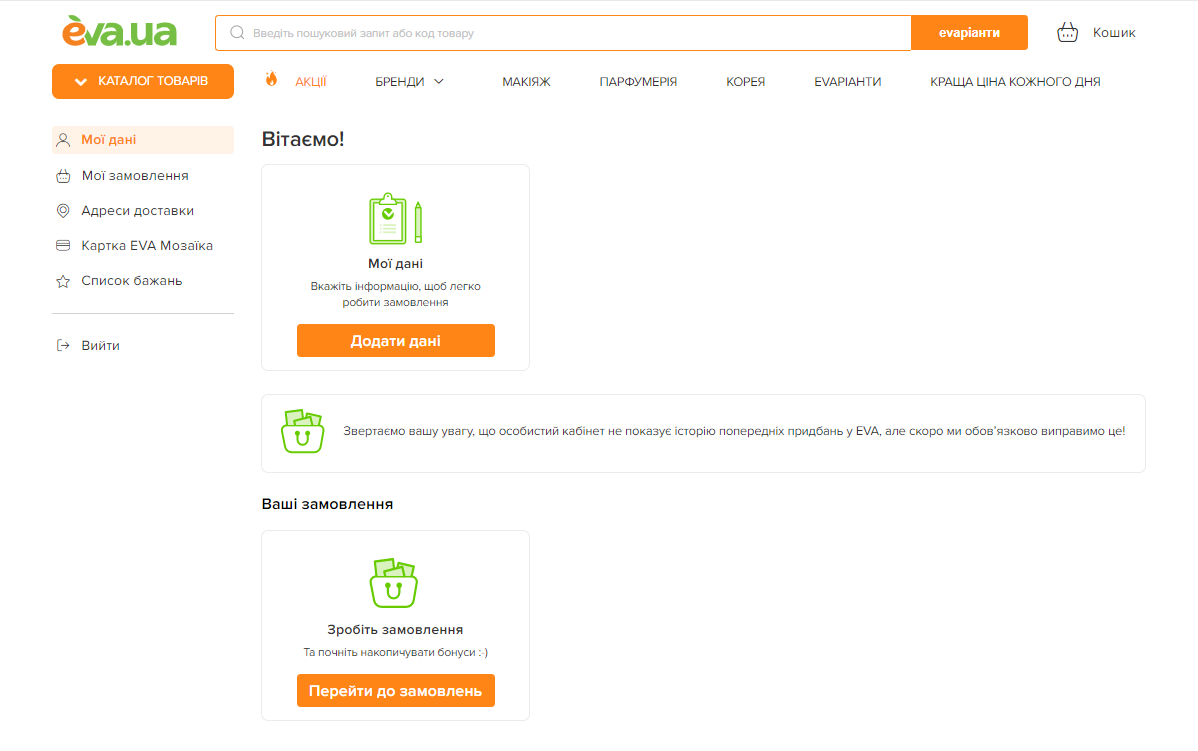Click the text Вкажіть інформацію, щоб легко робити замовлення
Viewport: 1198px width, 751px height.
click(x=395, y=294)
